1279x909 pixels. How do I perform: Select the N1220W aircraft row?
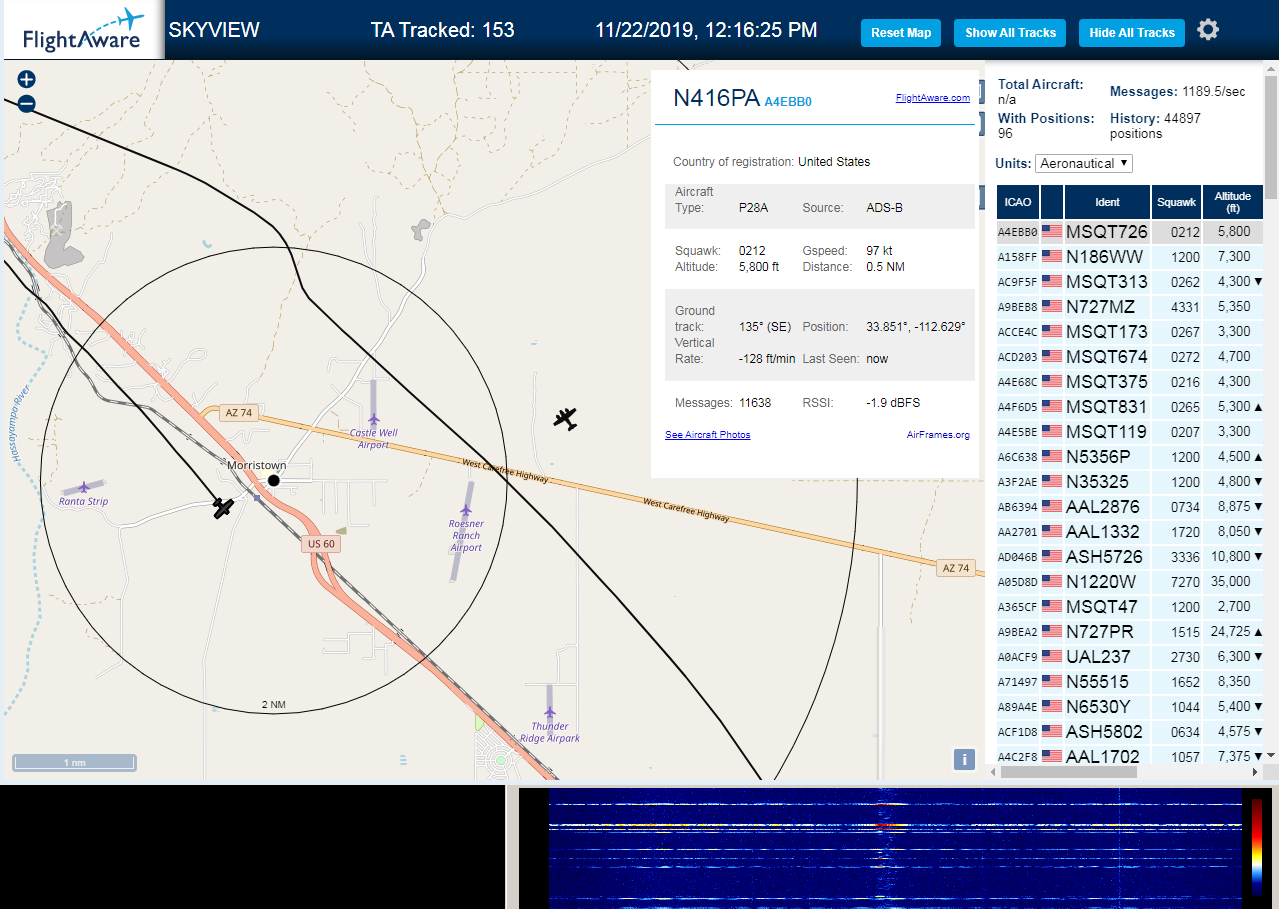click(1130, 581)
